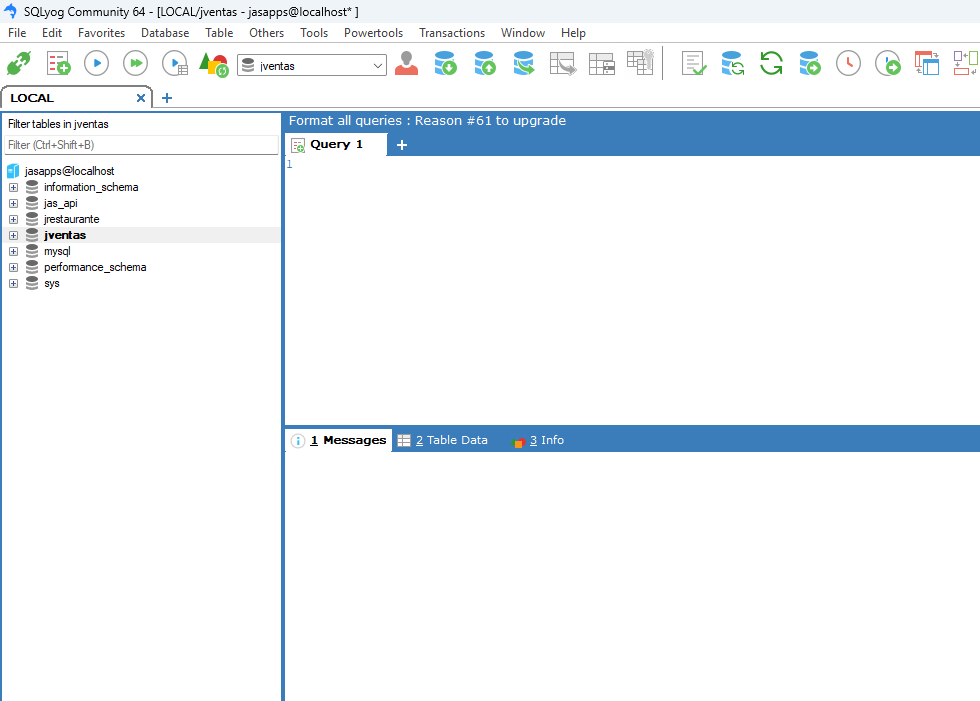Viewport: 980px width, 701px height.
Task: Open the Help menu
Action: [x=573, y=32]
